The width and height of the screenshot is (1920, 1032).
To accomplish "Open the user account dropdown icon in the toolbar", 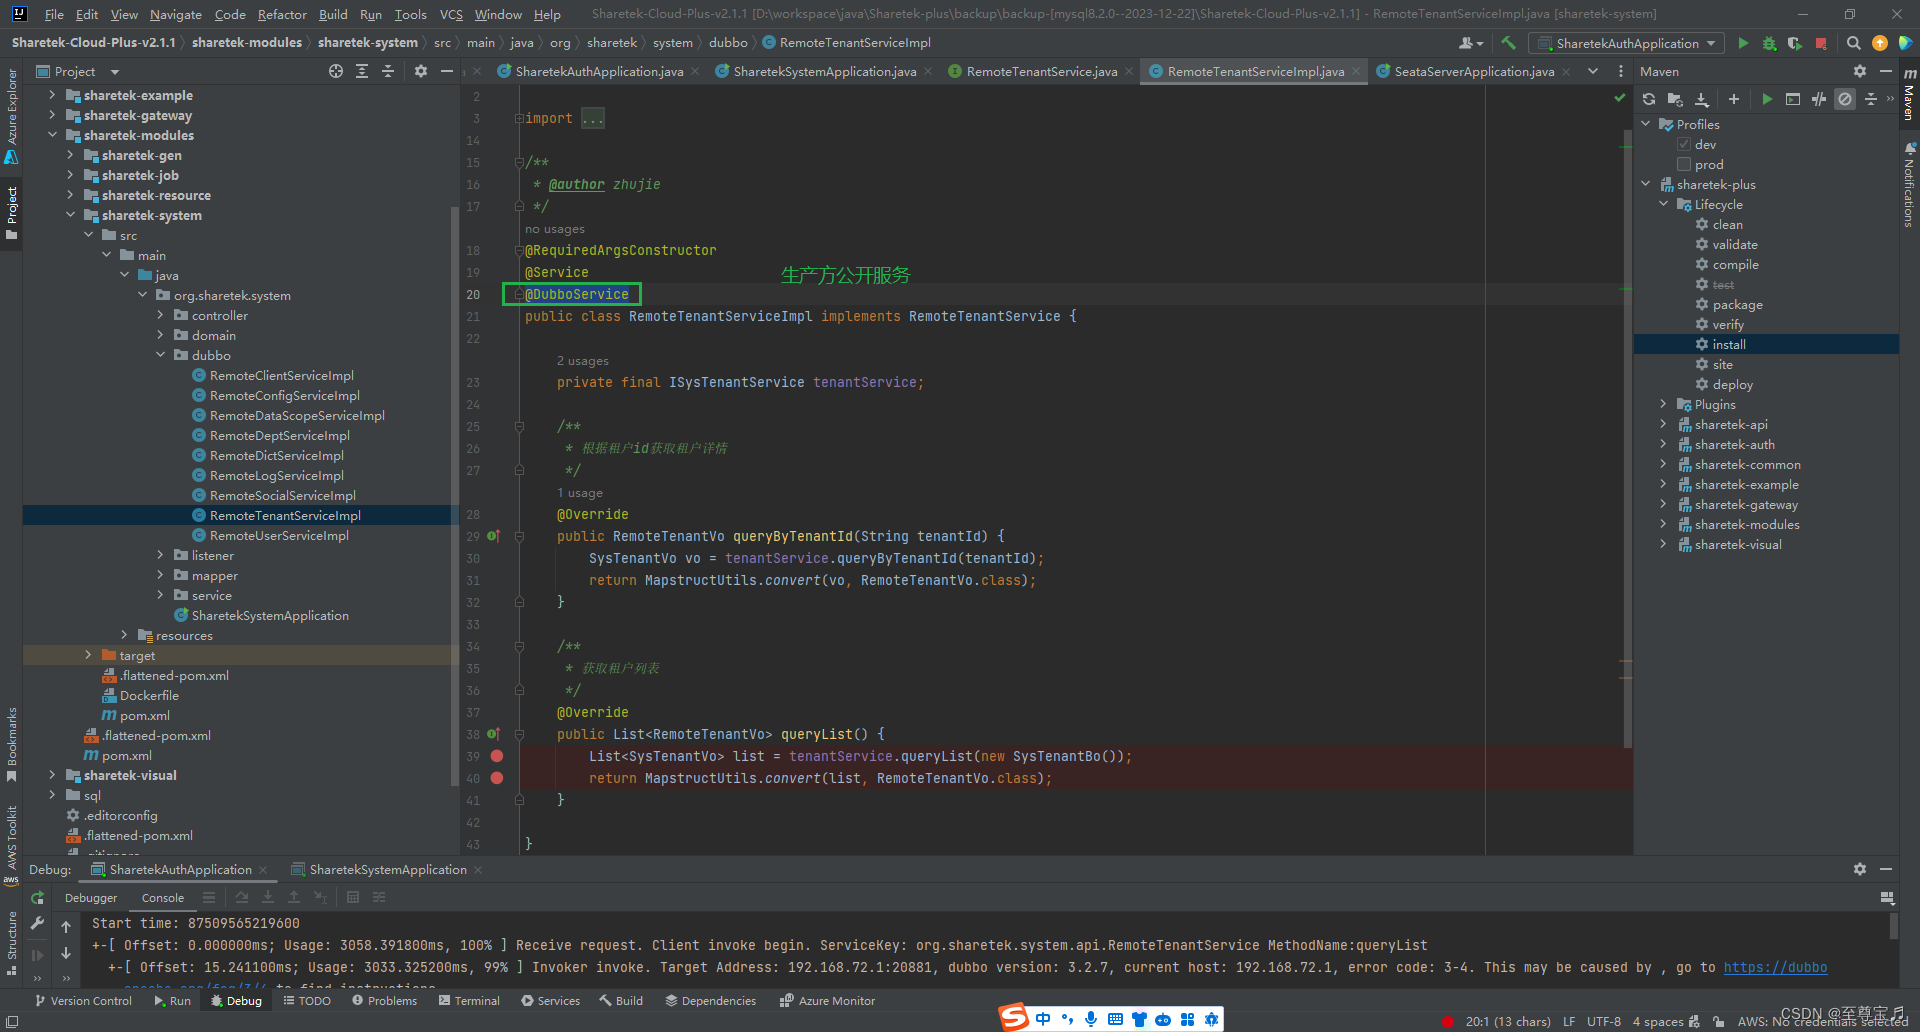I will click(x=1471, y=43).
